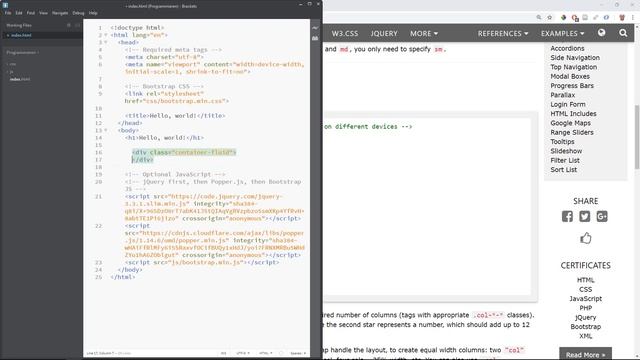Open the Modal Boxes link
The width and height of the screenshot is (640, 360).
pos(570,76)
